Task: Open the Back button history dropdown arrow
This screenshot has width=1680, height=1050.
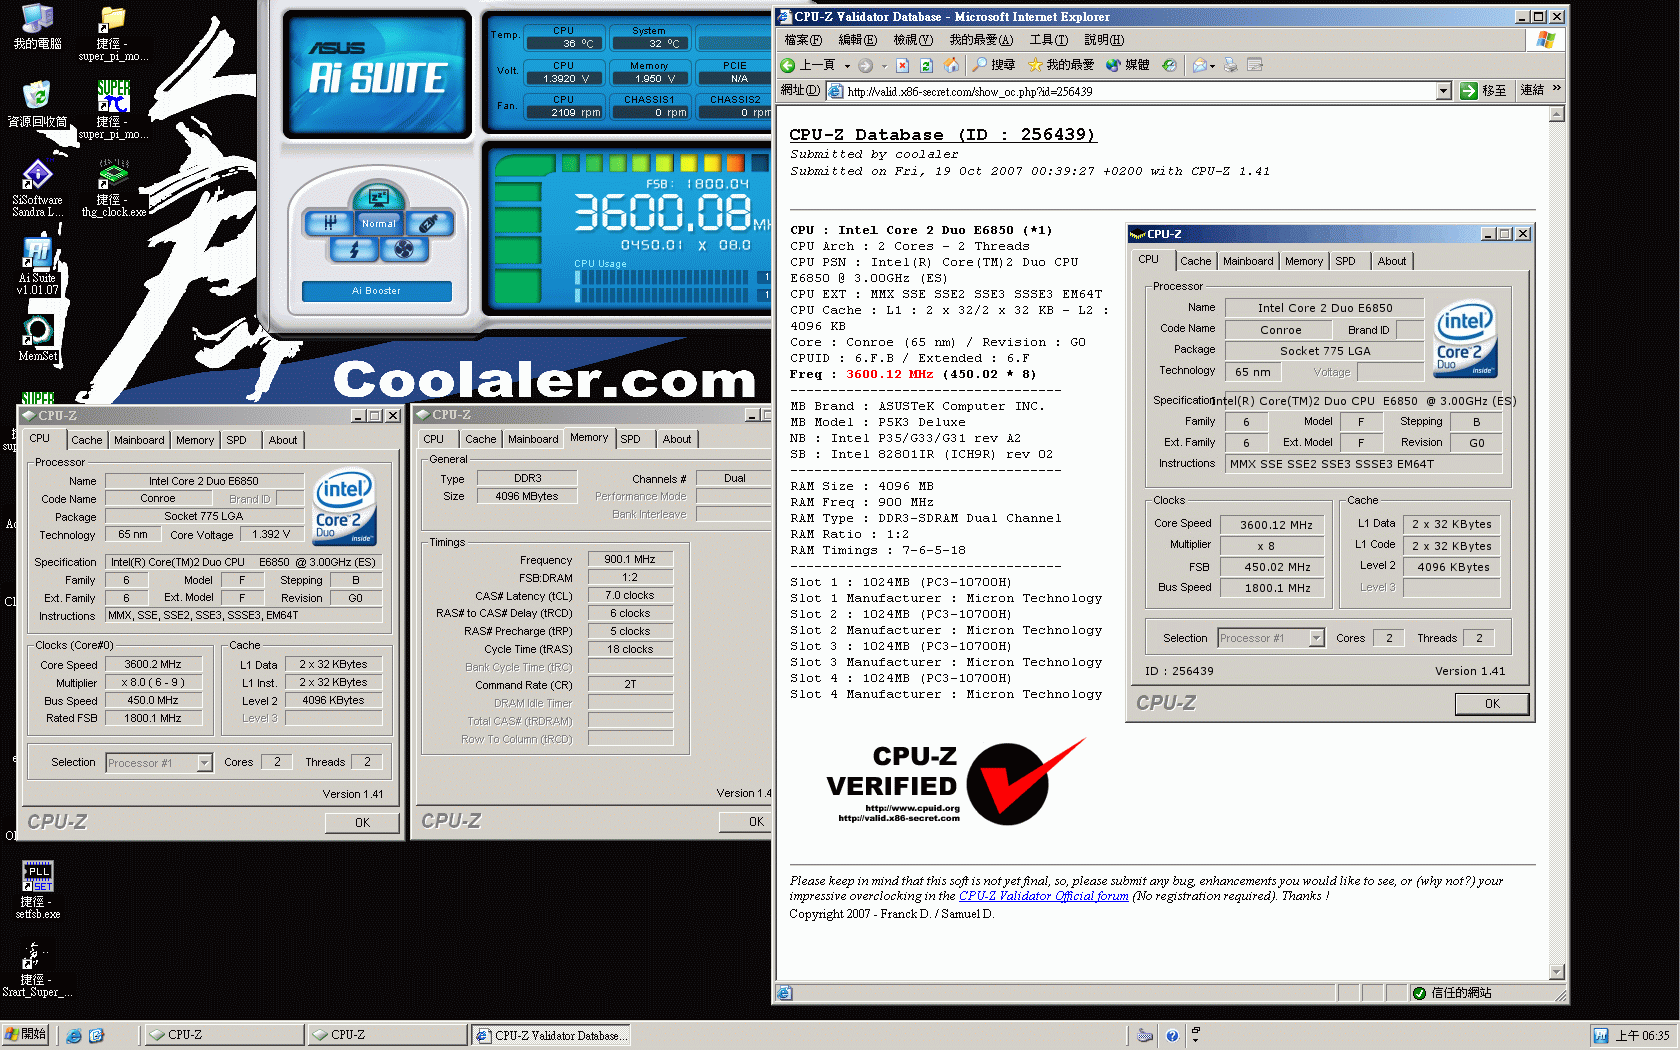Action: 847,66
